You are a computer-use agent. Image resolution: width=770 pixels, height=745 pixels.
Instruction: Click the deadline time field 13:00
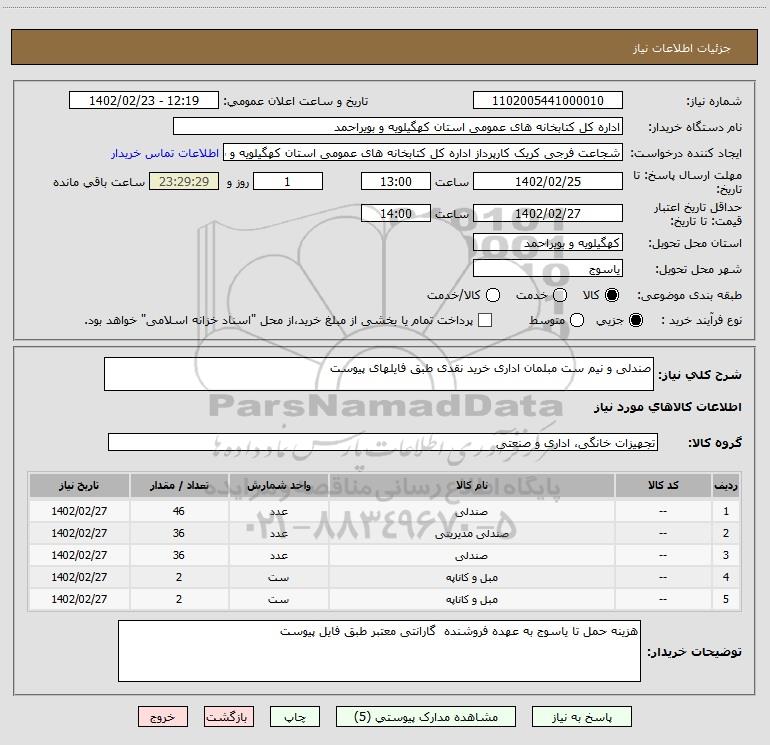point(396,181)
